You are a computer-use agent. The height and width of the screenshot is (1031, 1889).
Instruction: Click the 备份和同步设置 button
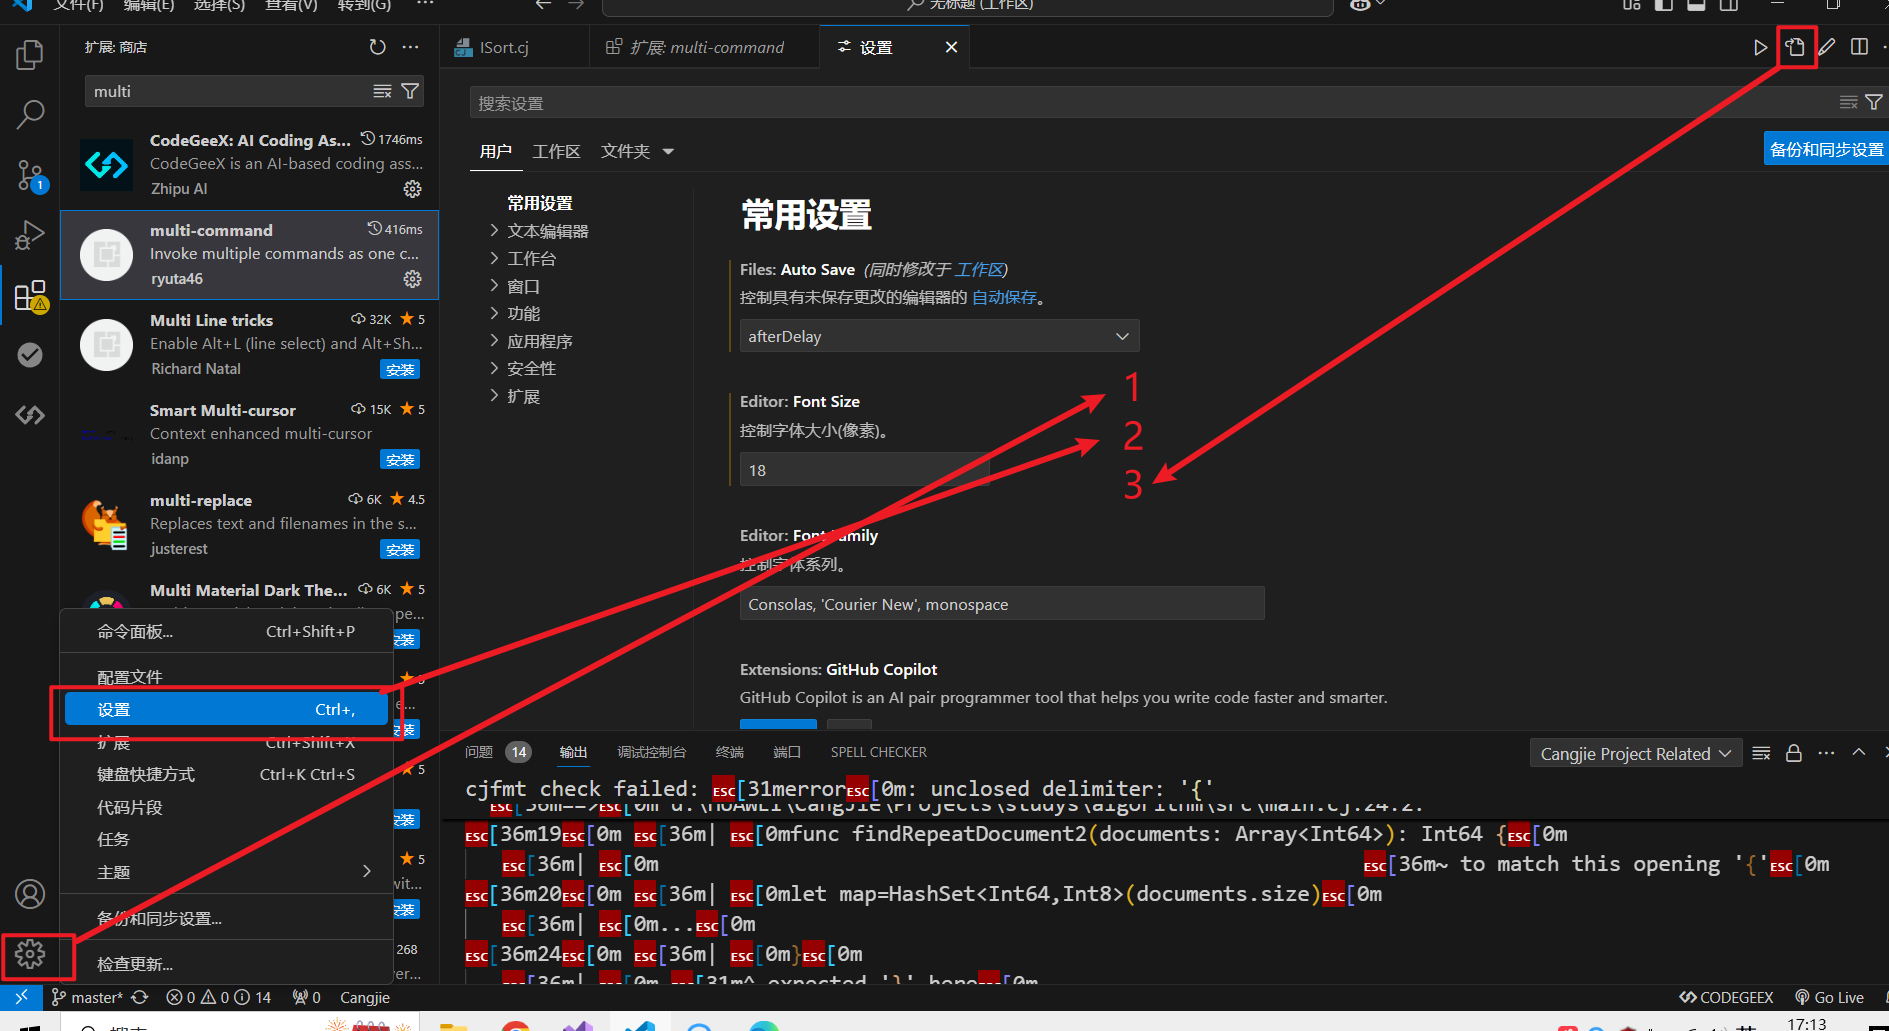pos(1826,149)
